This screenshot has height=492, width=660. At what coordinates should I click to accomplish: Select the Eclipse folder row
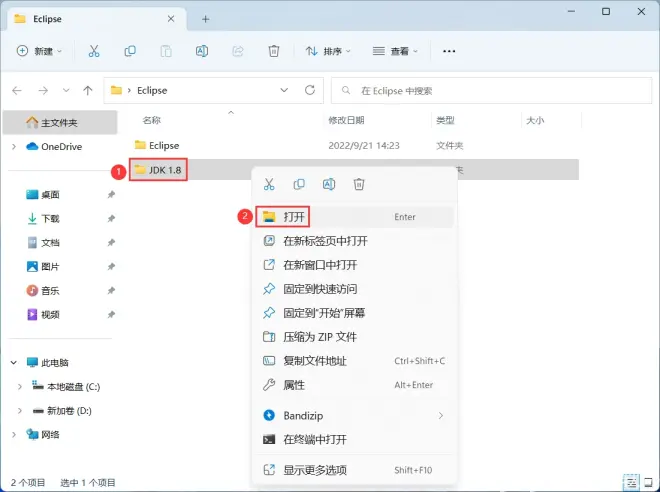(x=354, y=146)
